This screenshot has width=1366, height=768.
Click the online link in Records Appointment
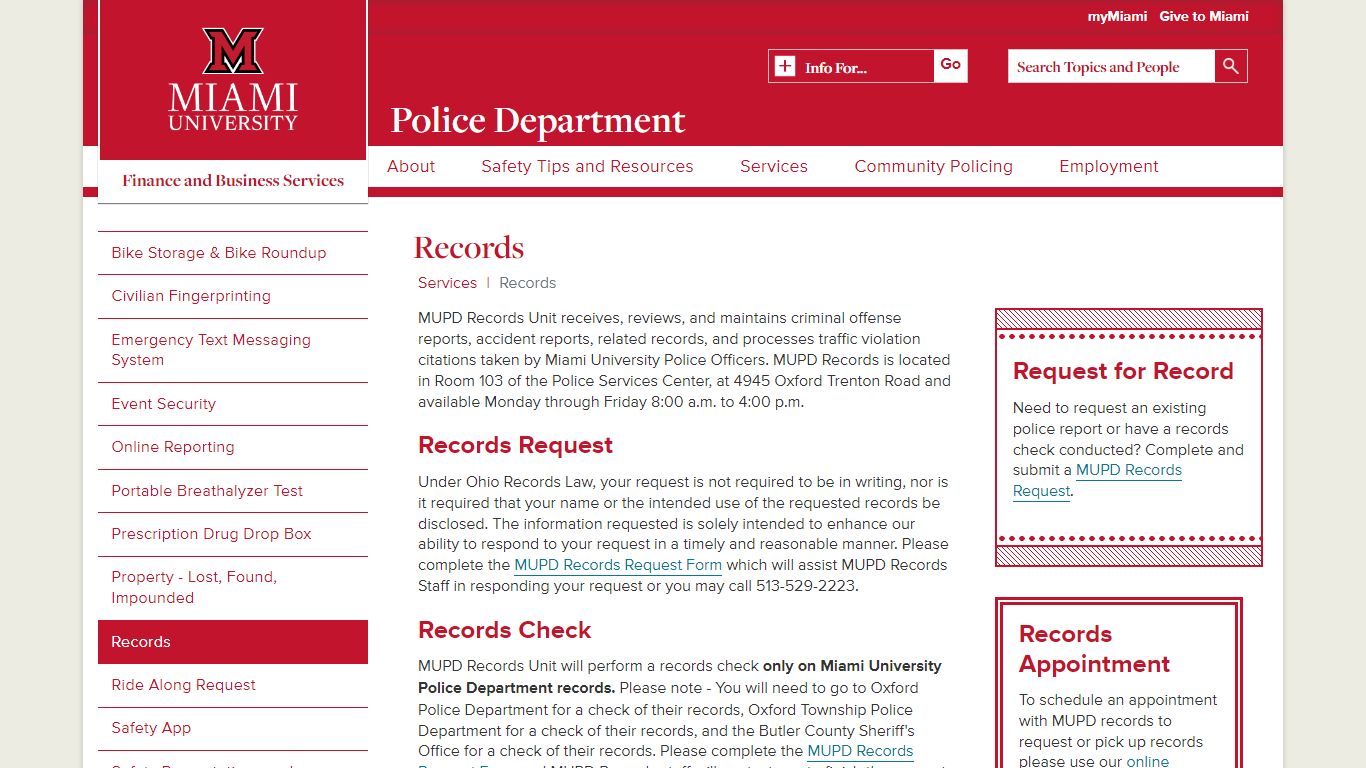coord(1148,761)
